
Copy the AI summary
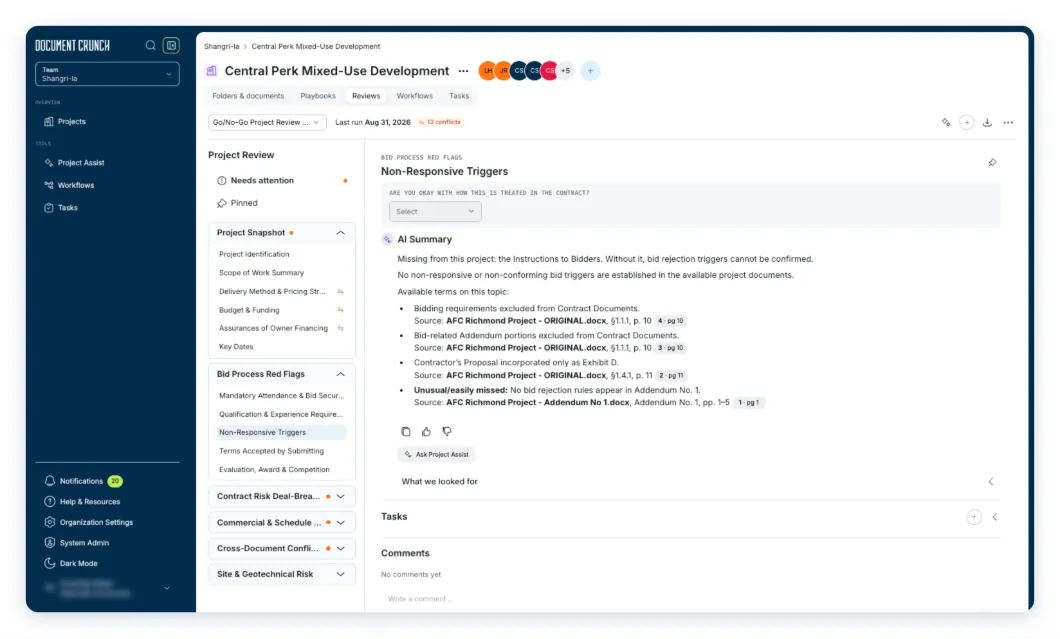[406, 432]
